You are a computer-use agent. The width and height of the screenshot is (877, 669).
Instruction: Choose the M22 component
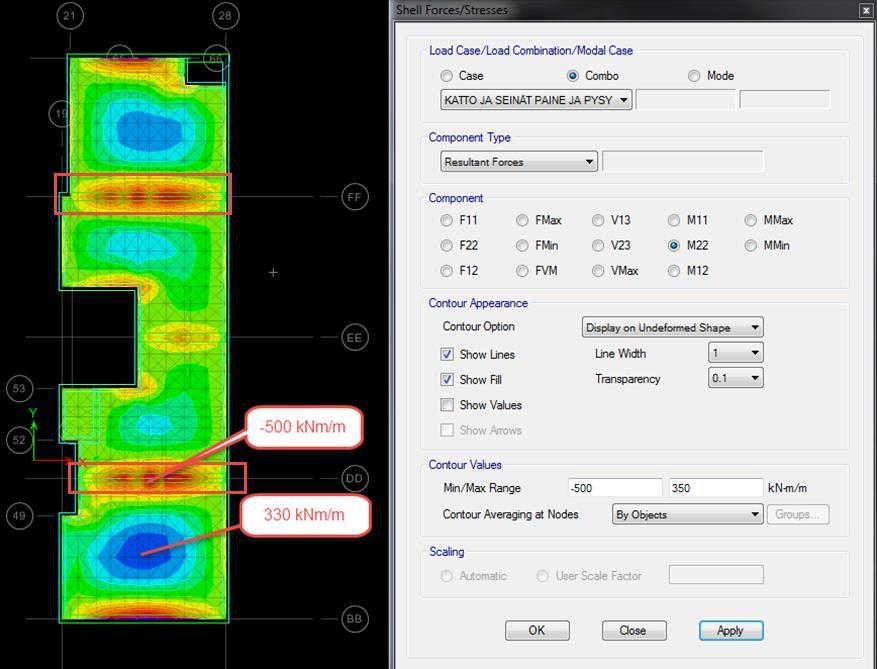[x=674, y=246]
